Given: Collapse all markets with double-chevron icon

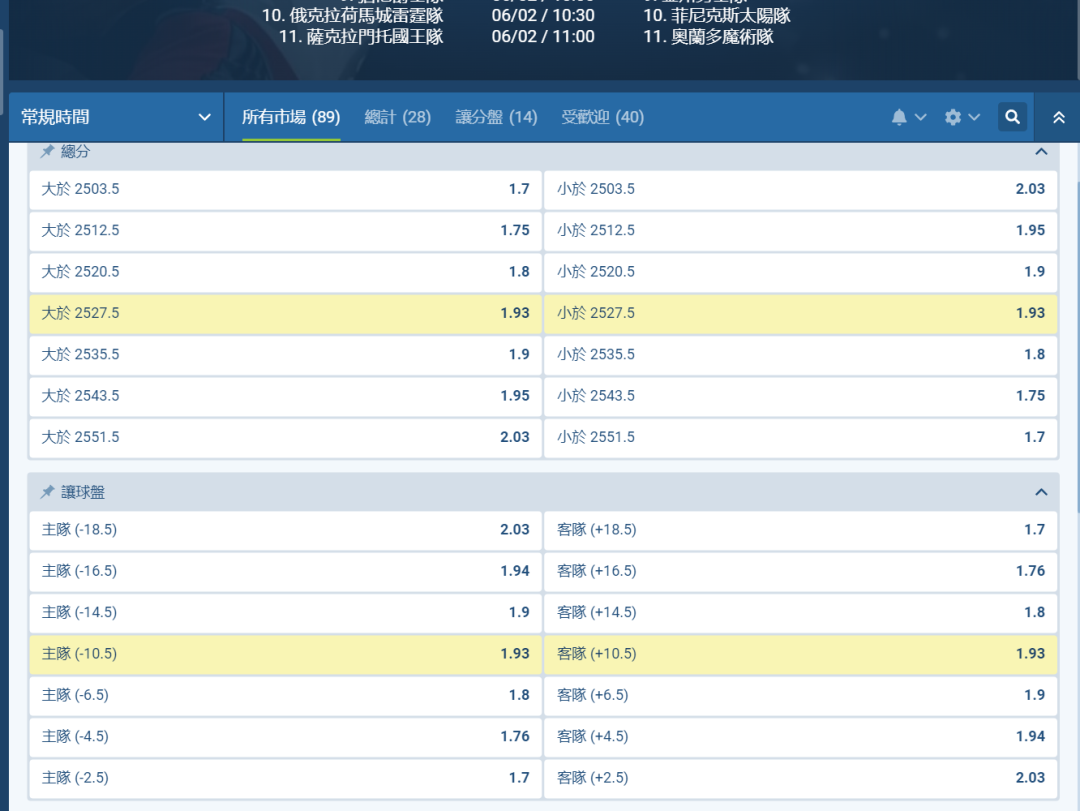Looking at the screenshot, I should coord(1059,118).
